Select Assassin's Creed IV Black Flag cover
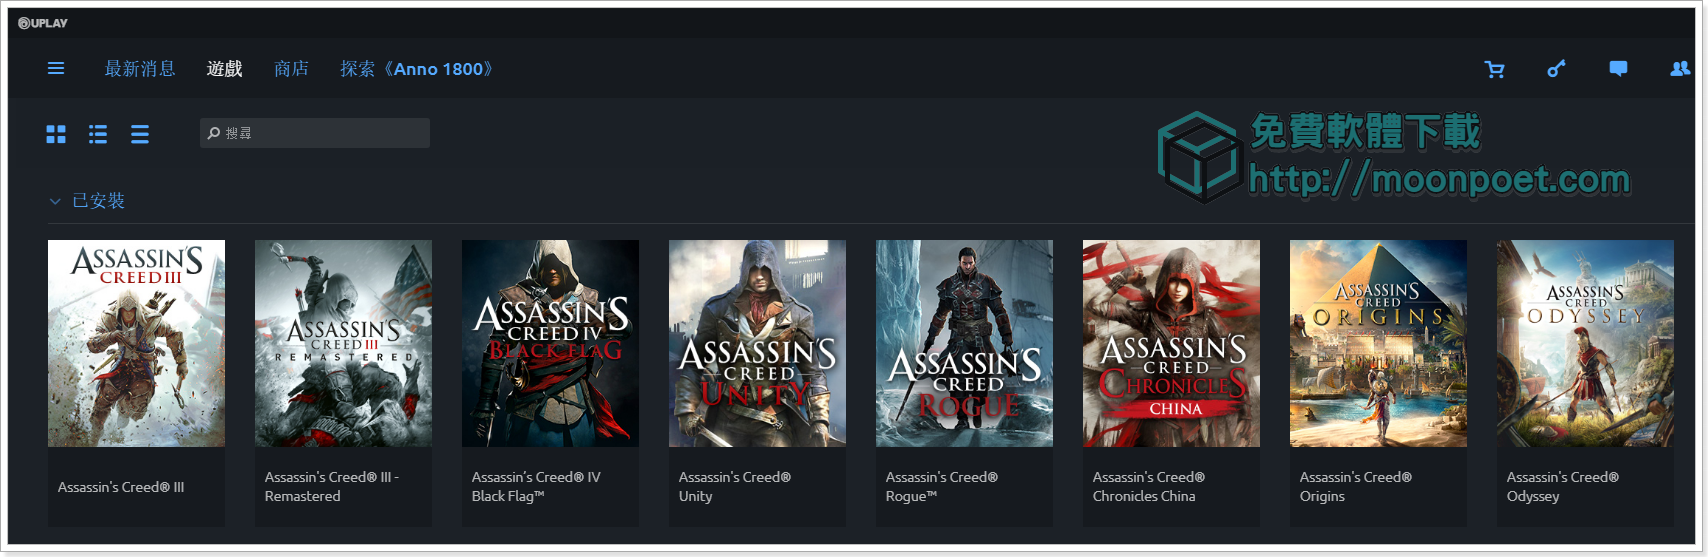The height and width of the screenshot is (557, 1708). pos(550,343)
